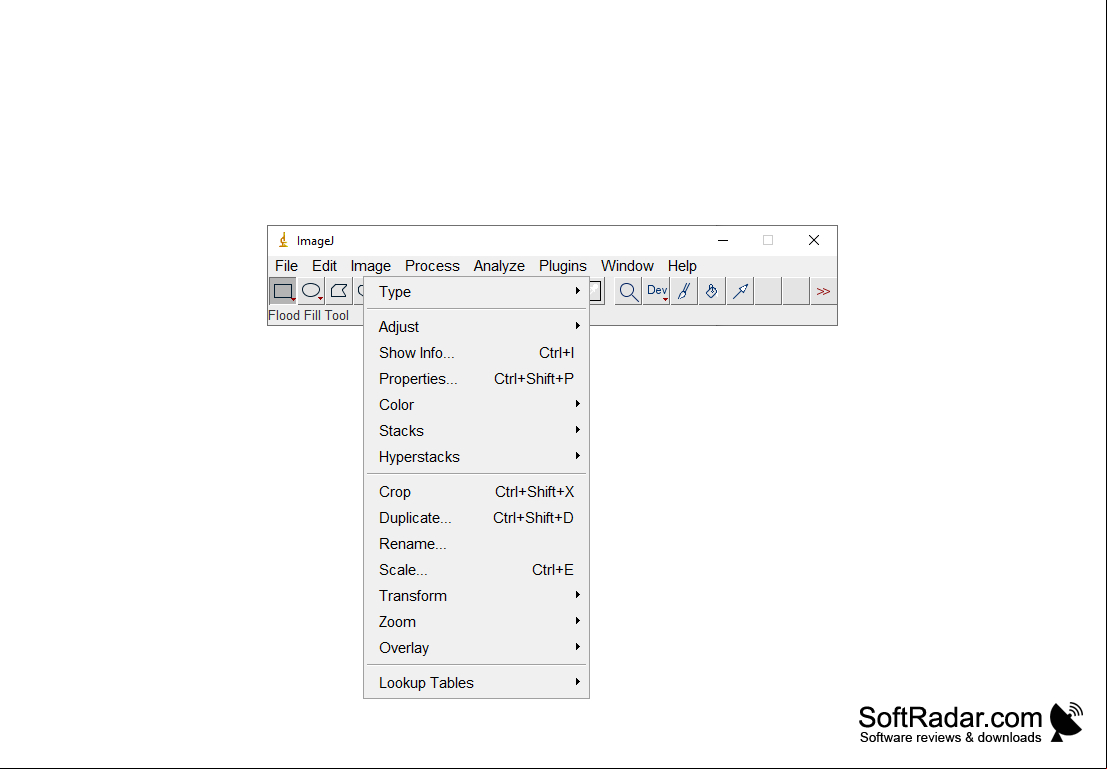The height and width of the screenshot is (769, 1107).
Task: Open the Help menu
Action: click(x=682, y=266)
